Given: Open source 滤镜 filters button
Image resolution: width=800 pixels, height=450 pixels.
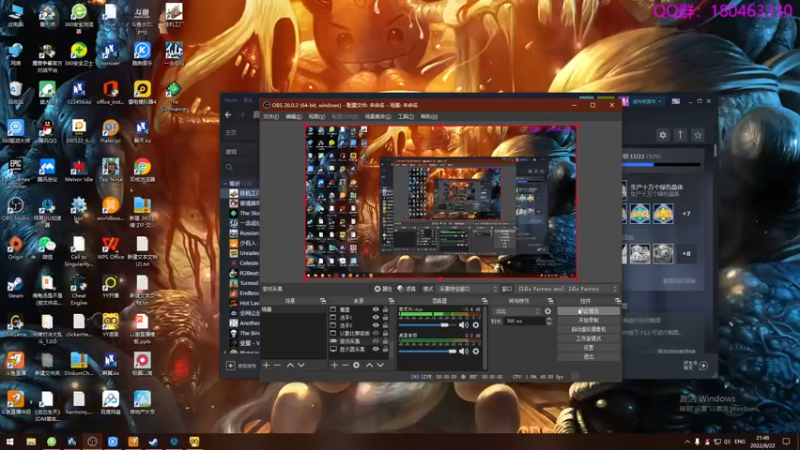Looking at the screenshot, I should click(407, 289).
